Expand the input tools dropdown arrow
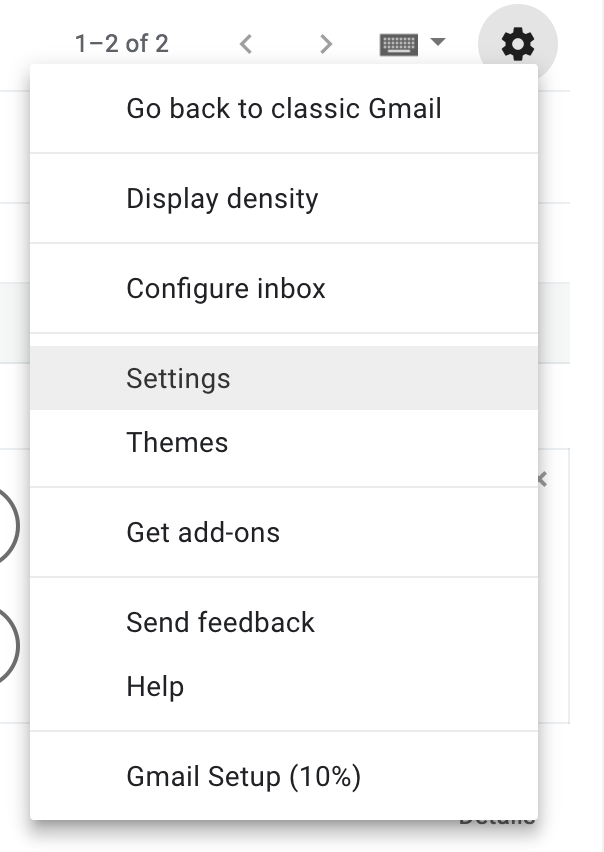This screenshot has width=604, height=852. [437, 43]
